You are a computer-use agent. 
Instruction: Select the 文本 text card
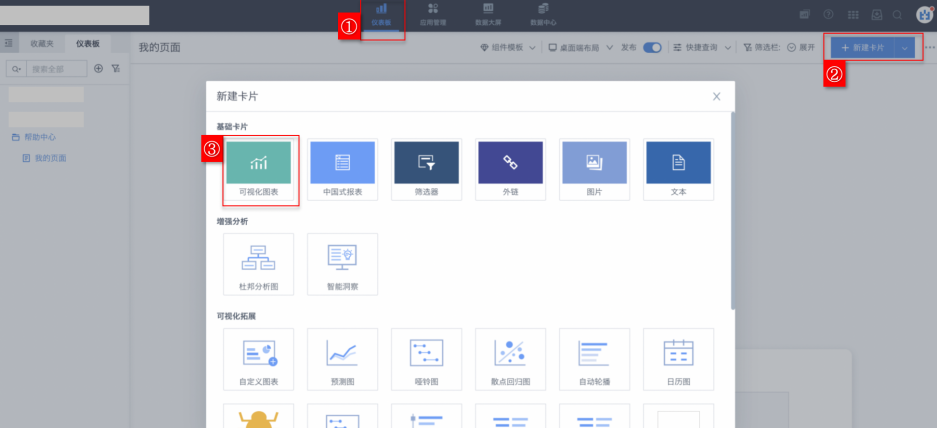(x=678, y=169)
